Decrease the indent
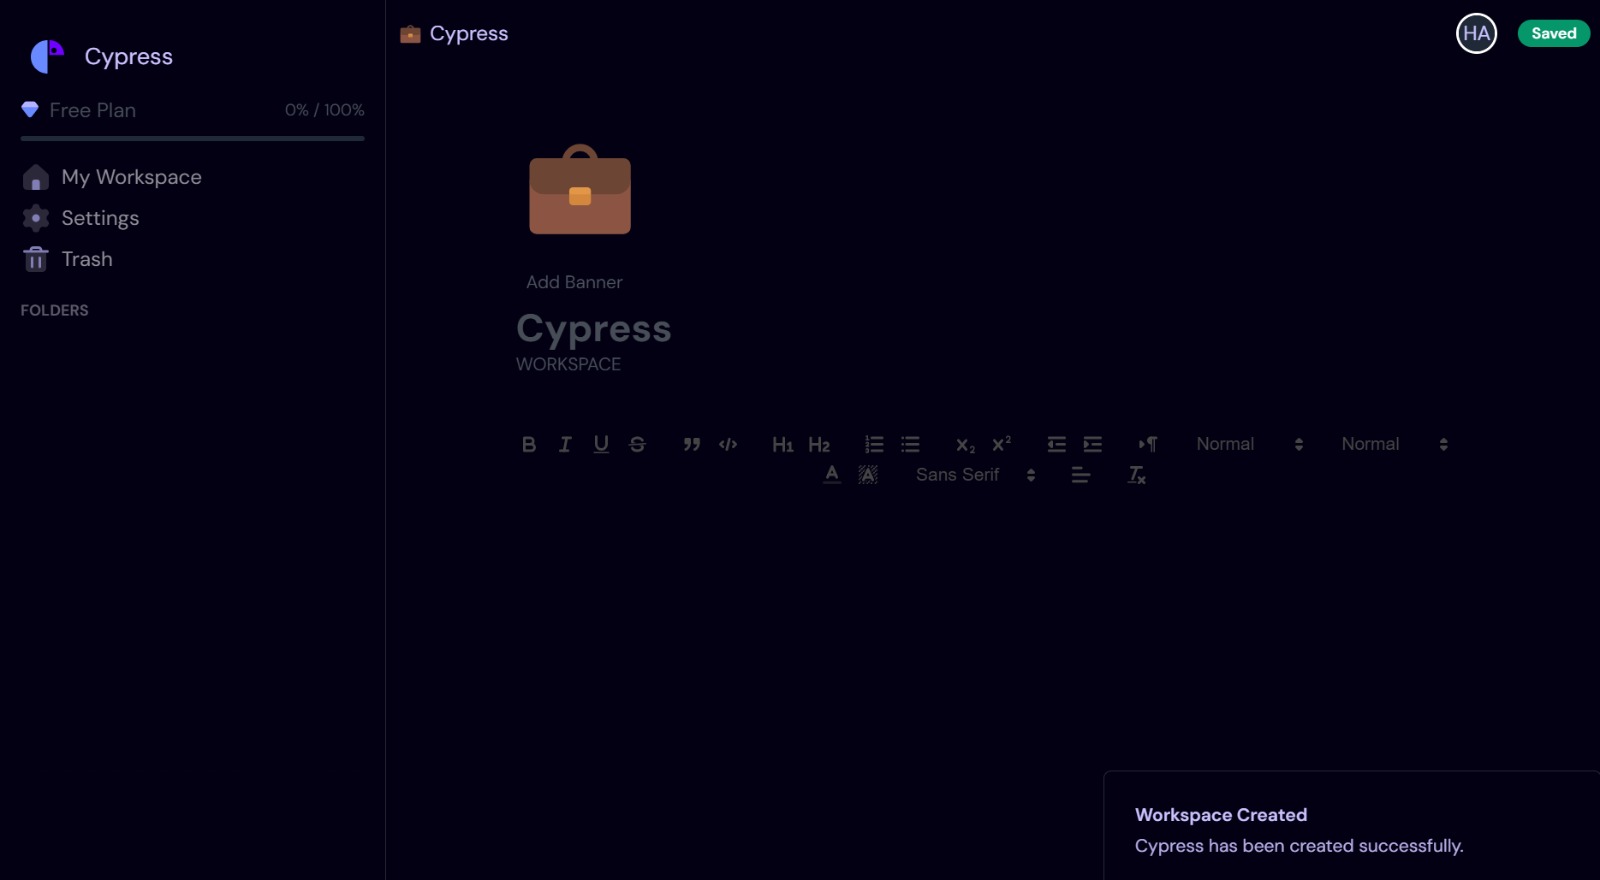The width and height of the screenshot is (1600, 880). point(1056,444)
